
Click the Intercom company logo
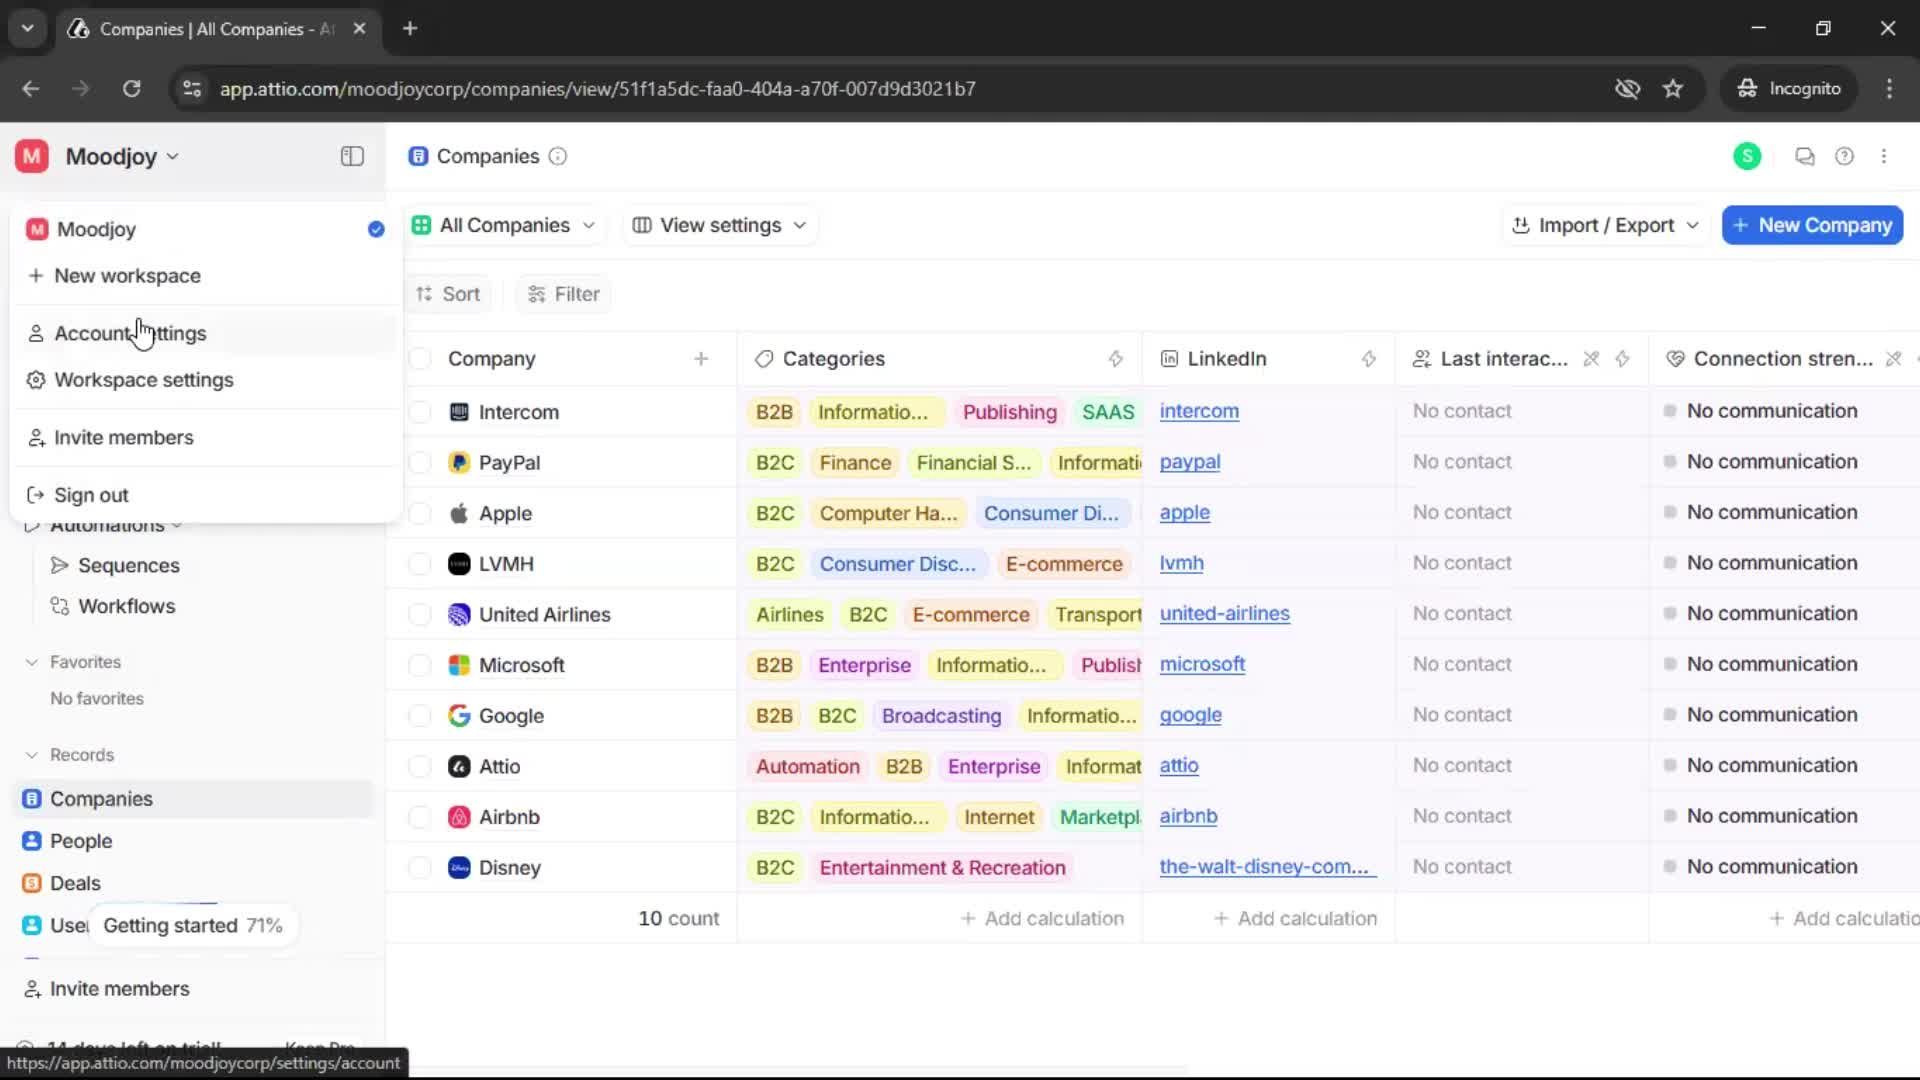point(459,412)
